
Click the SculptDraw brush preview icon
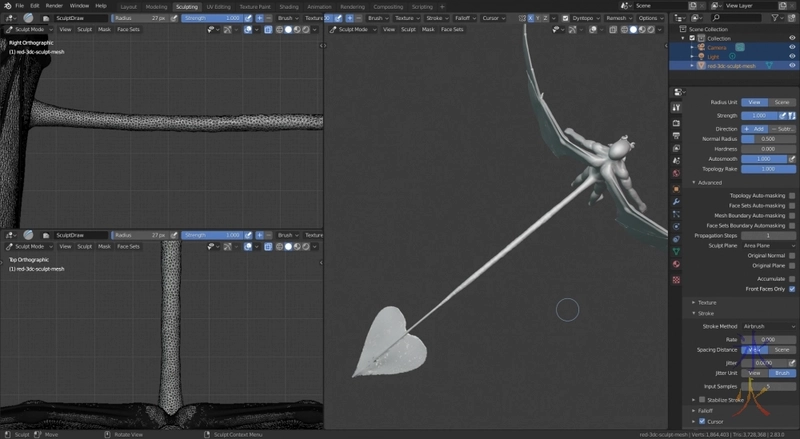pos(30,18)
